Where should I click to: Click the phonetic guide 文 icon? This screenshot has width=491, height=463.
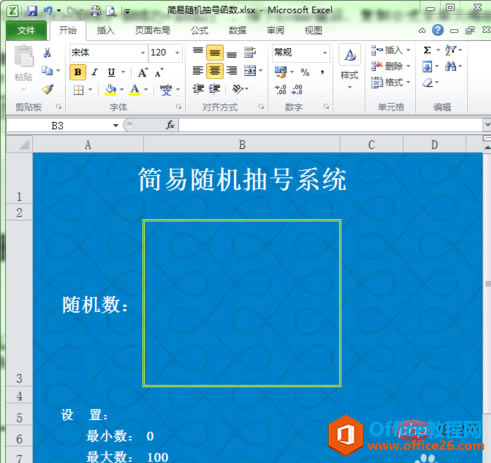pyautogui.click(x=166, y=90)
